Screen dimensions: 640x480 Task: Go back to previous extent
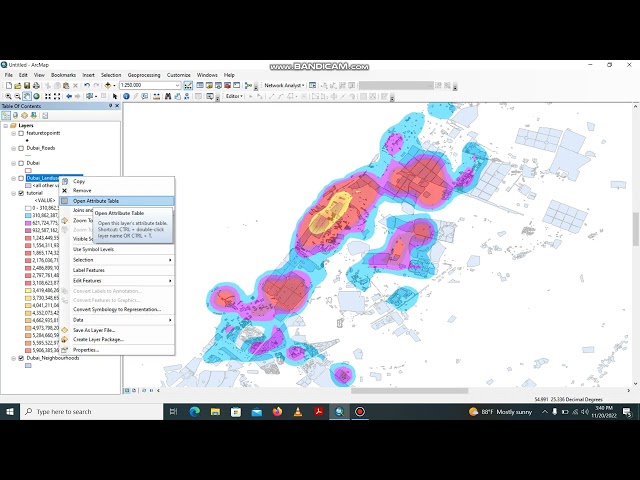point(69,96)
